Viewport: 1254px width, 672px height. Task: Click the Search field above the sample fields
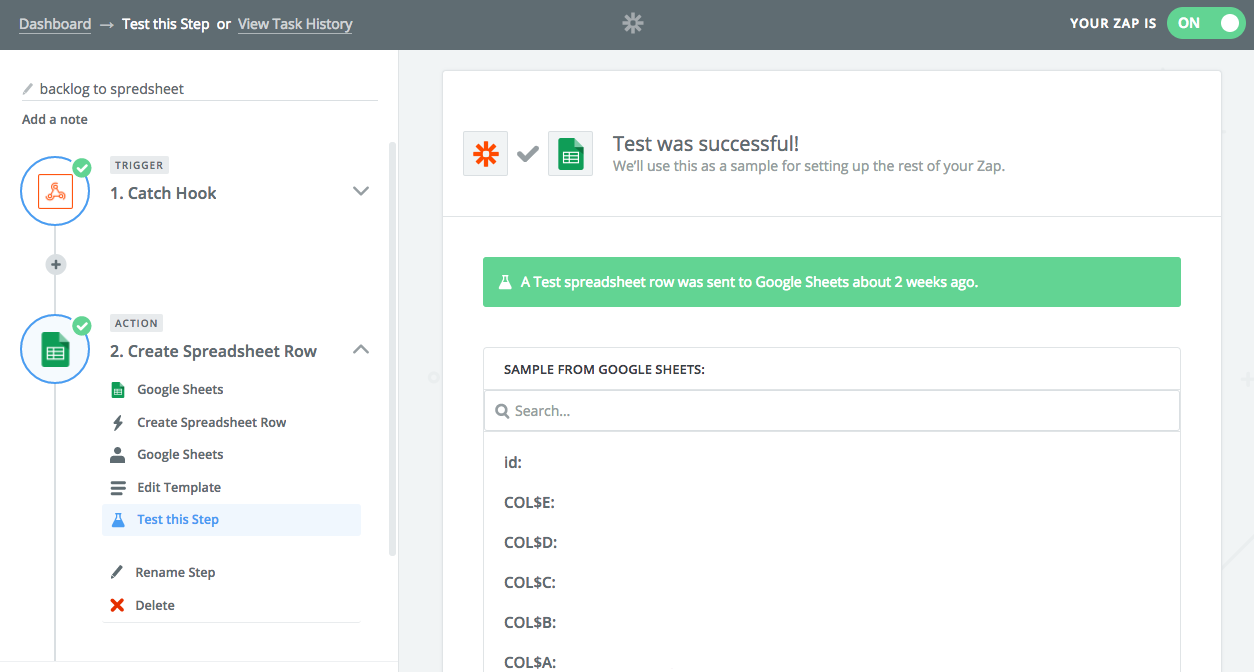point(832,410)
